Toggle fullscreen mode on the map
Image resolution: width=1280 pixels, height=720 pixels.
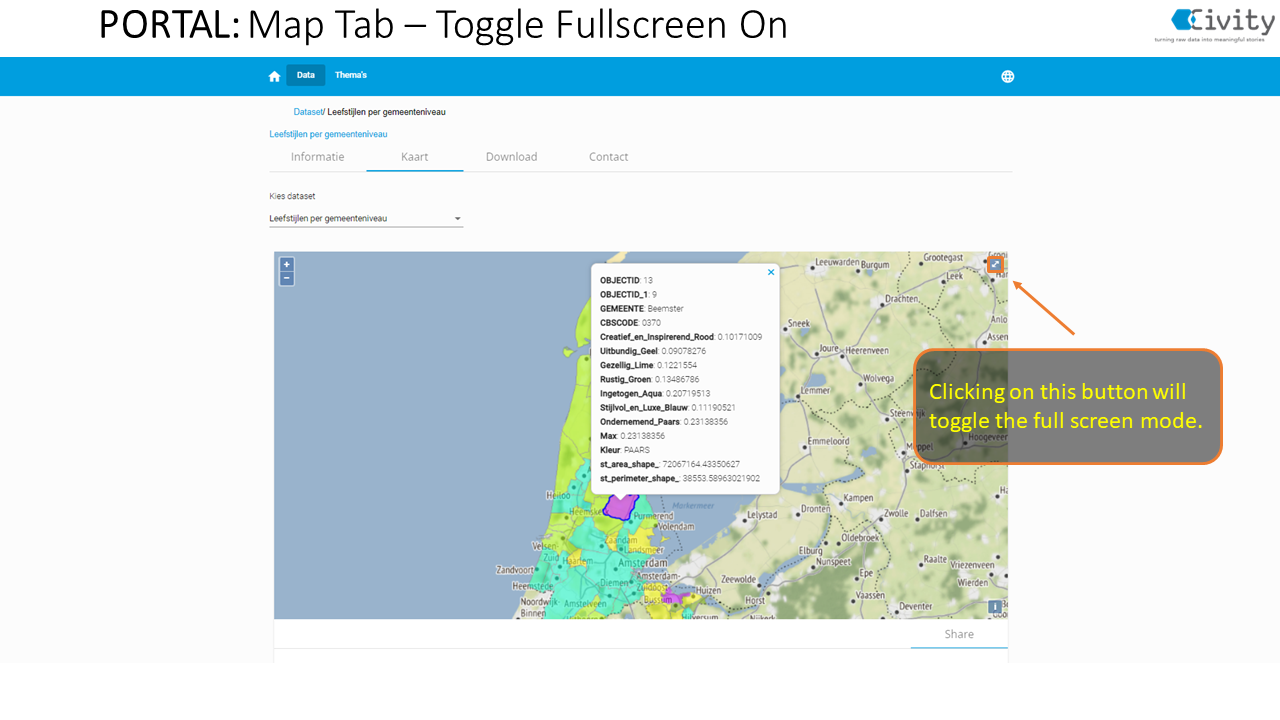[995, 265]
